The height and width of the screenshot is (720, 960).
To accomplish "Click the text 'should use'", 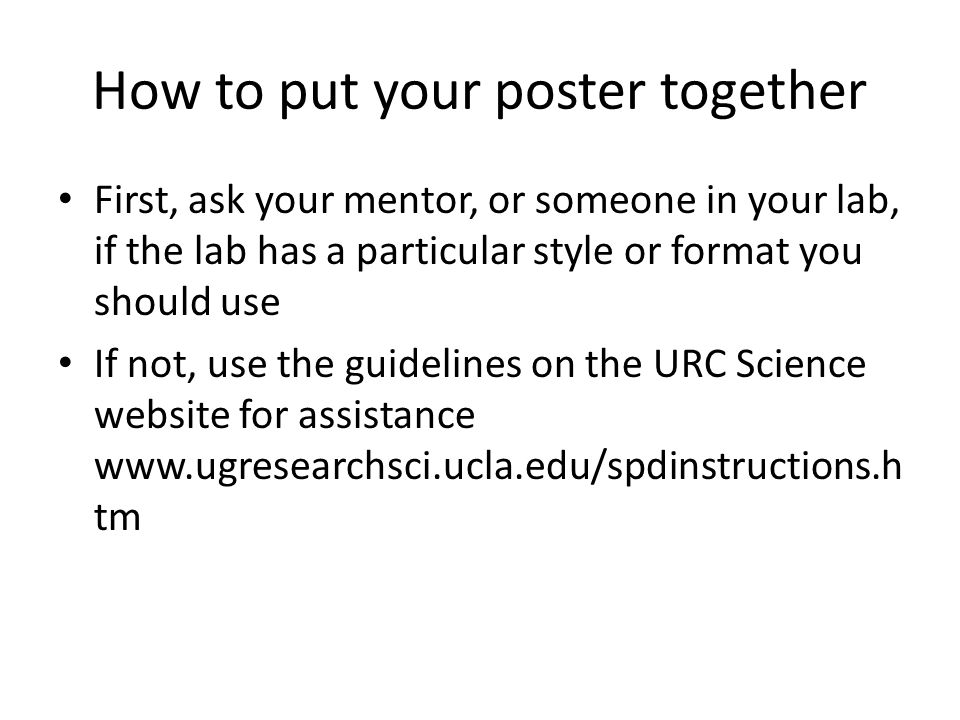I will 187,302.
